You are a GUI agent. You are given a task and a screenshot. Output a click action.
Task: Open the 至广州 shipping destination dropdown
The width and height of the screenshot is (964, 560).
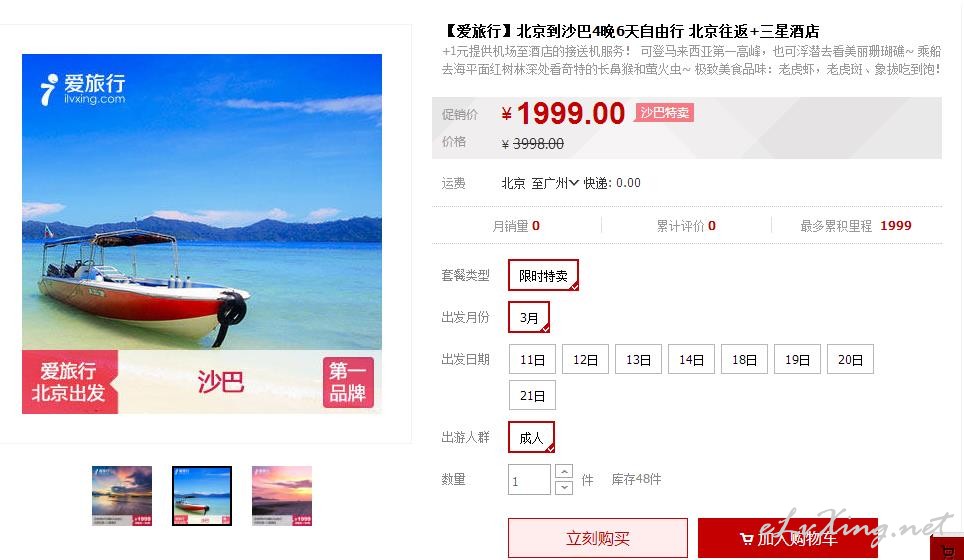pyautogui.click(x=555, y=183)
